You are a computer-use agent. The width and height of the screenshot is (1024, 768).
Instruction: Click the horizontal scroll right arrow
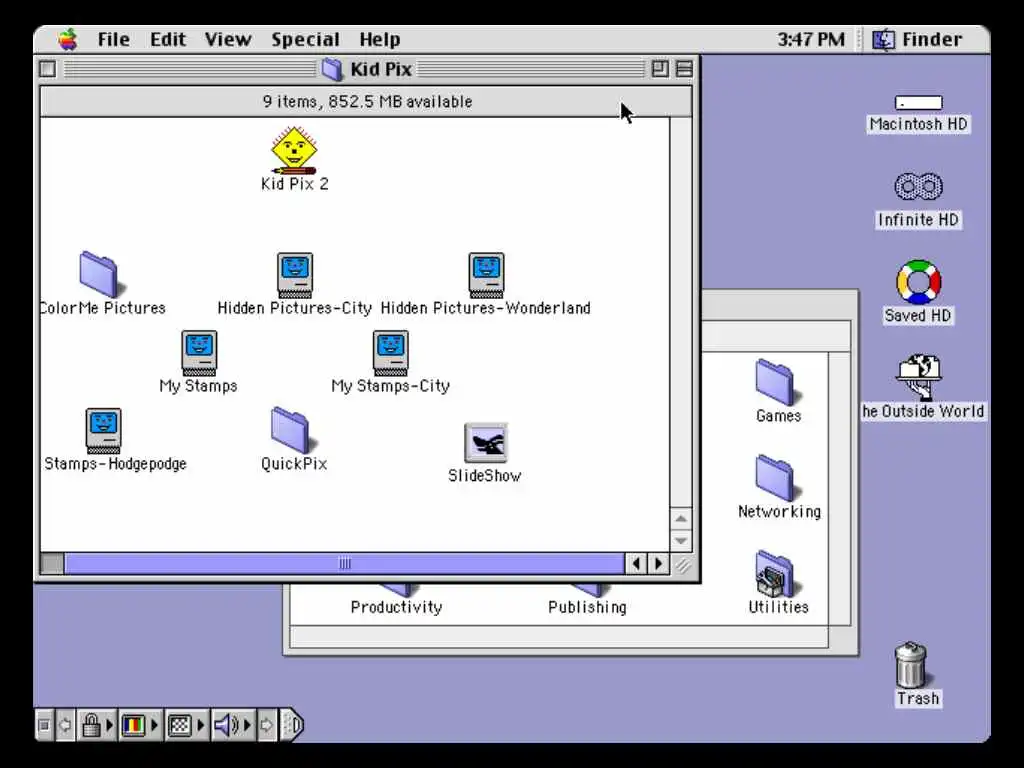[658, 563]
